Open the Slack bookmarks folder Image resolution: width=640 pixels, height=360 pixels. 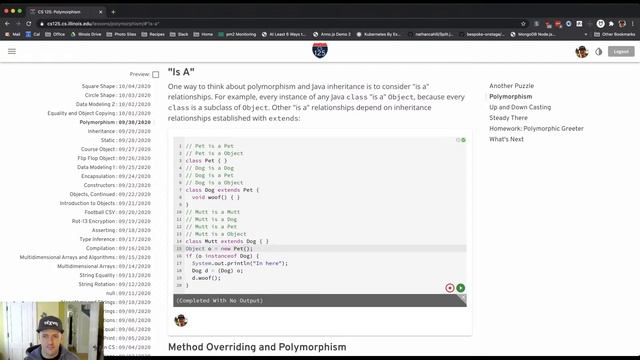179,34
